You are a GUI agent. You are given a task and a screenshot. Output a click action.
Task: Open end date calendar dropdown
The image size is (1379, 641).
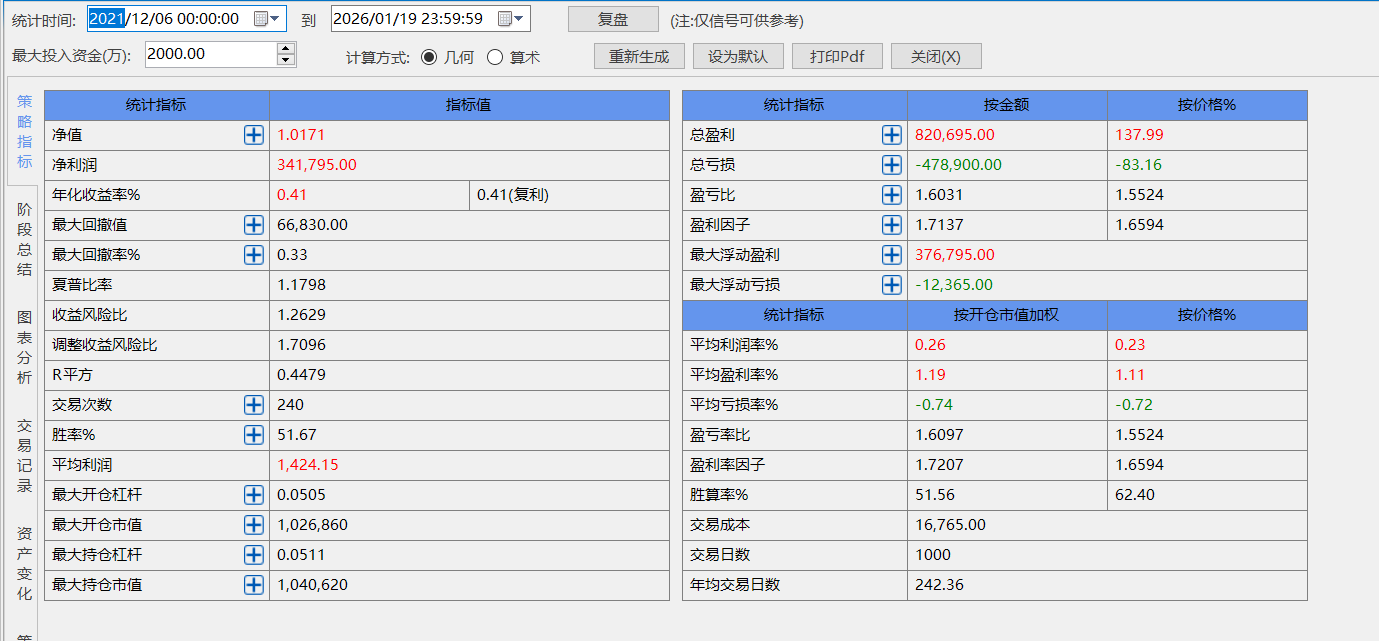pos(511,19)
